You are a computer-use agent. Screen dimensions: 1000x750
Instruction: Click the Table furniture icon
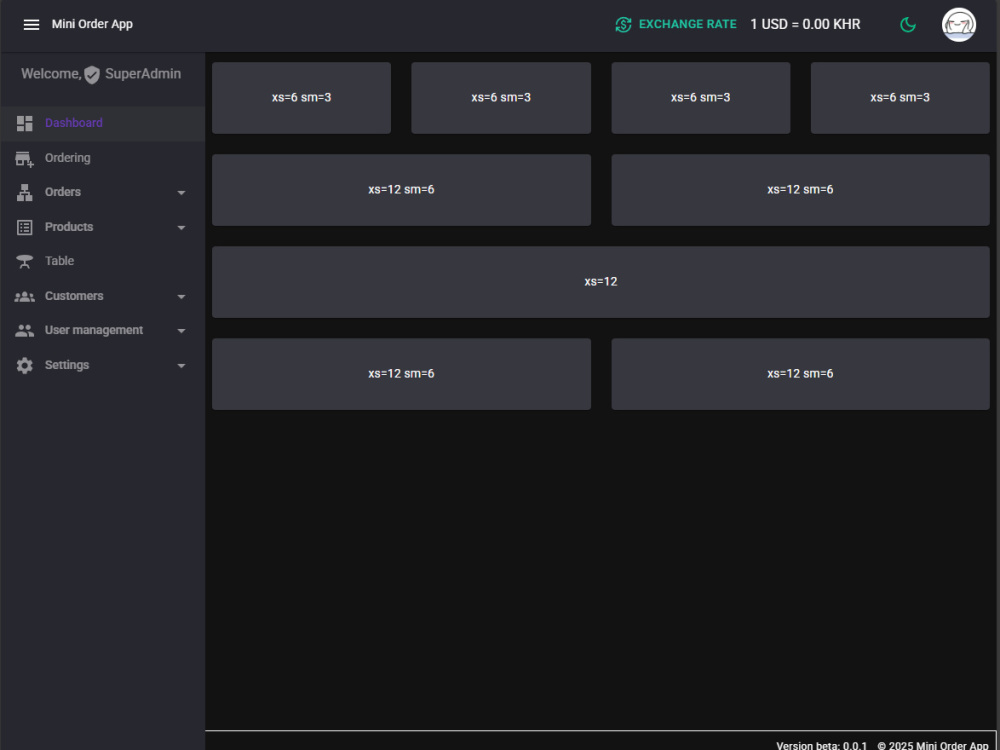[24, 261]
